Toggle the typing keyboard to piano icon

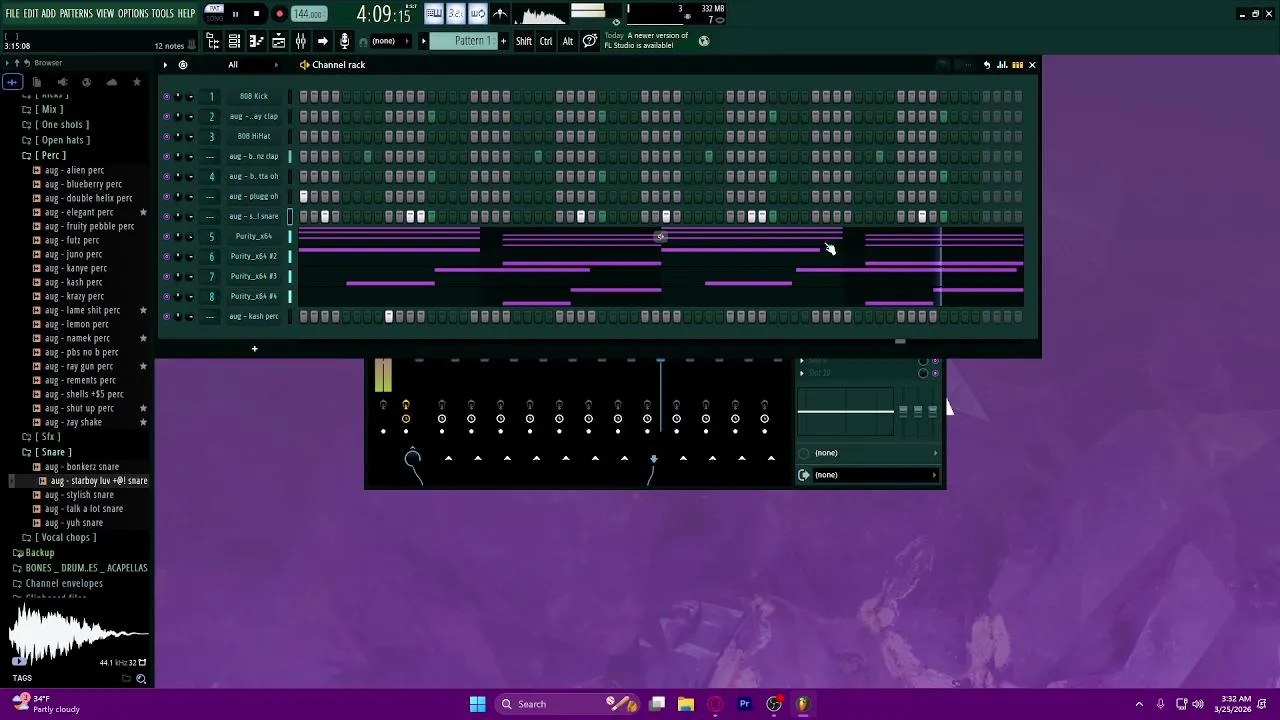[x=433, y=13]
